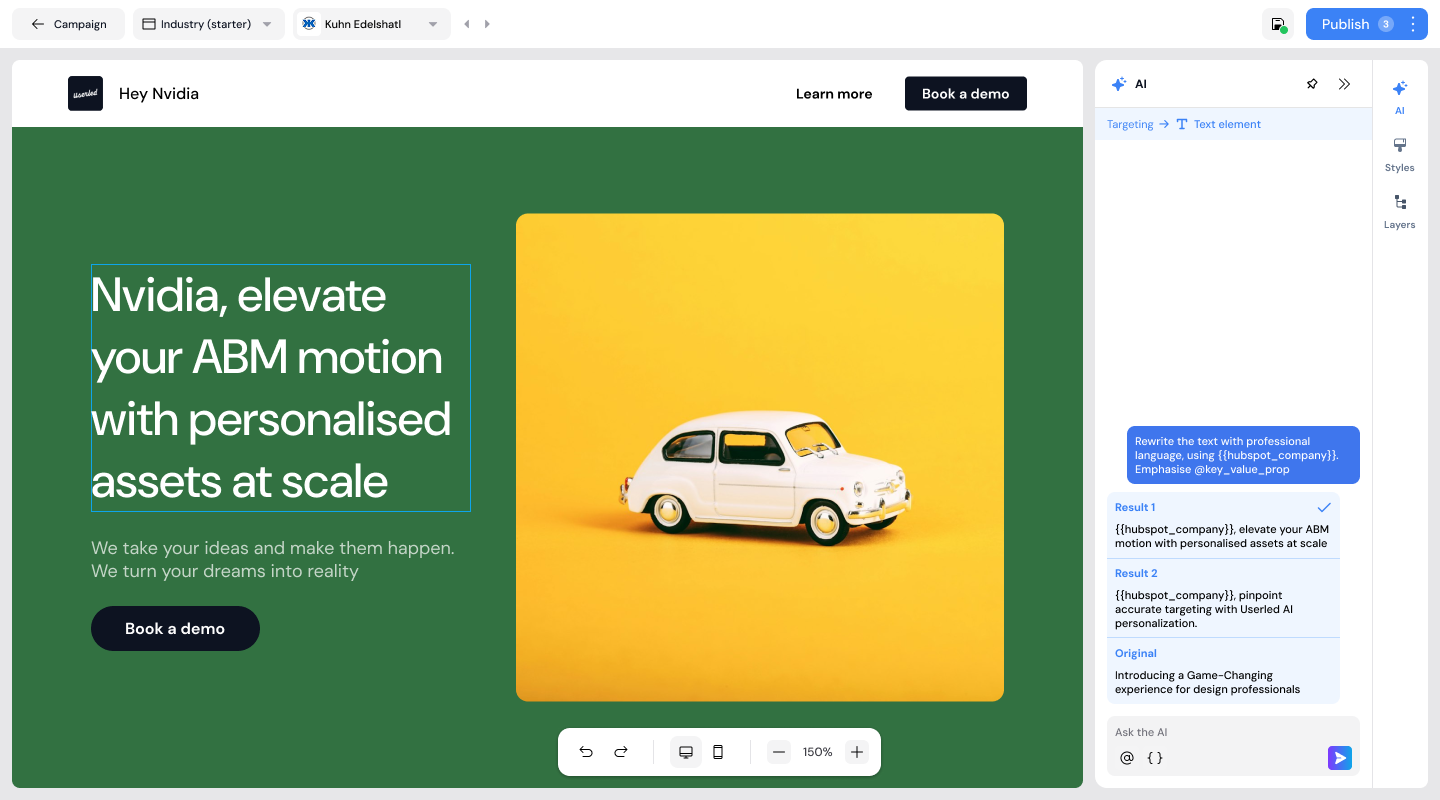Send the AI prompt
The height and width of the screenshot is (800, 1440).
pos(1340,758)
